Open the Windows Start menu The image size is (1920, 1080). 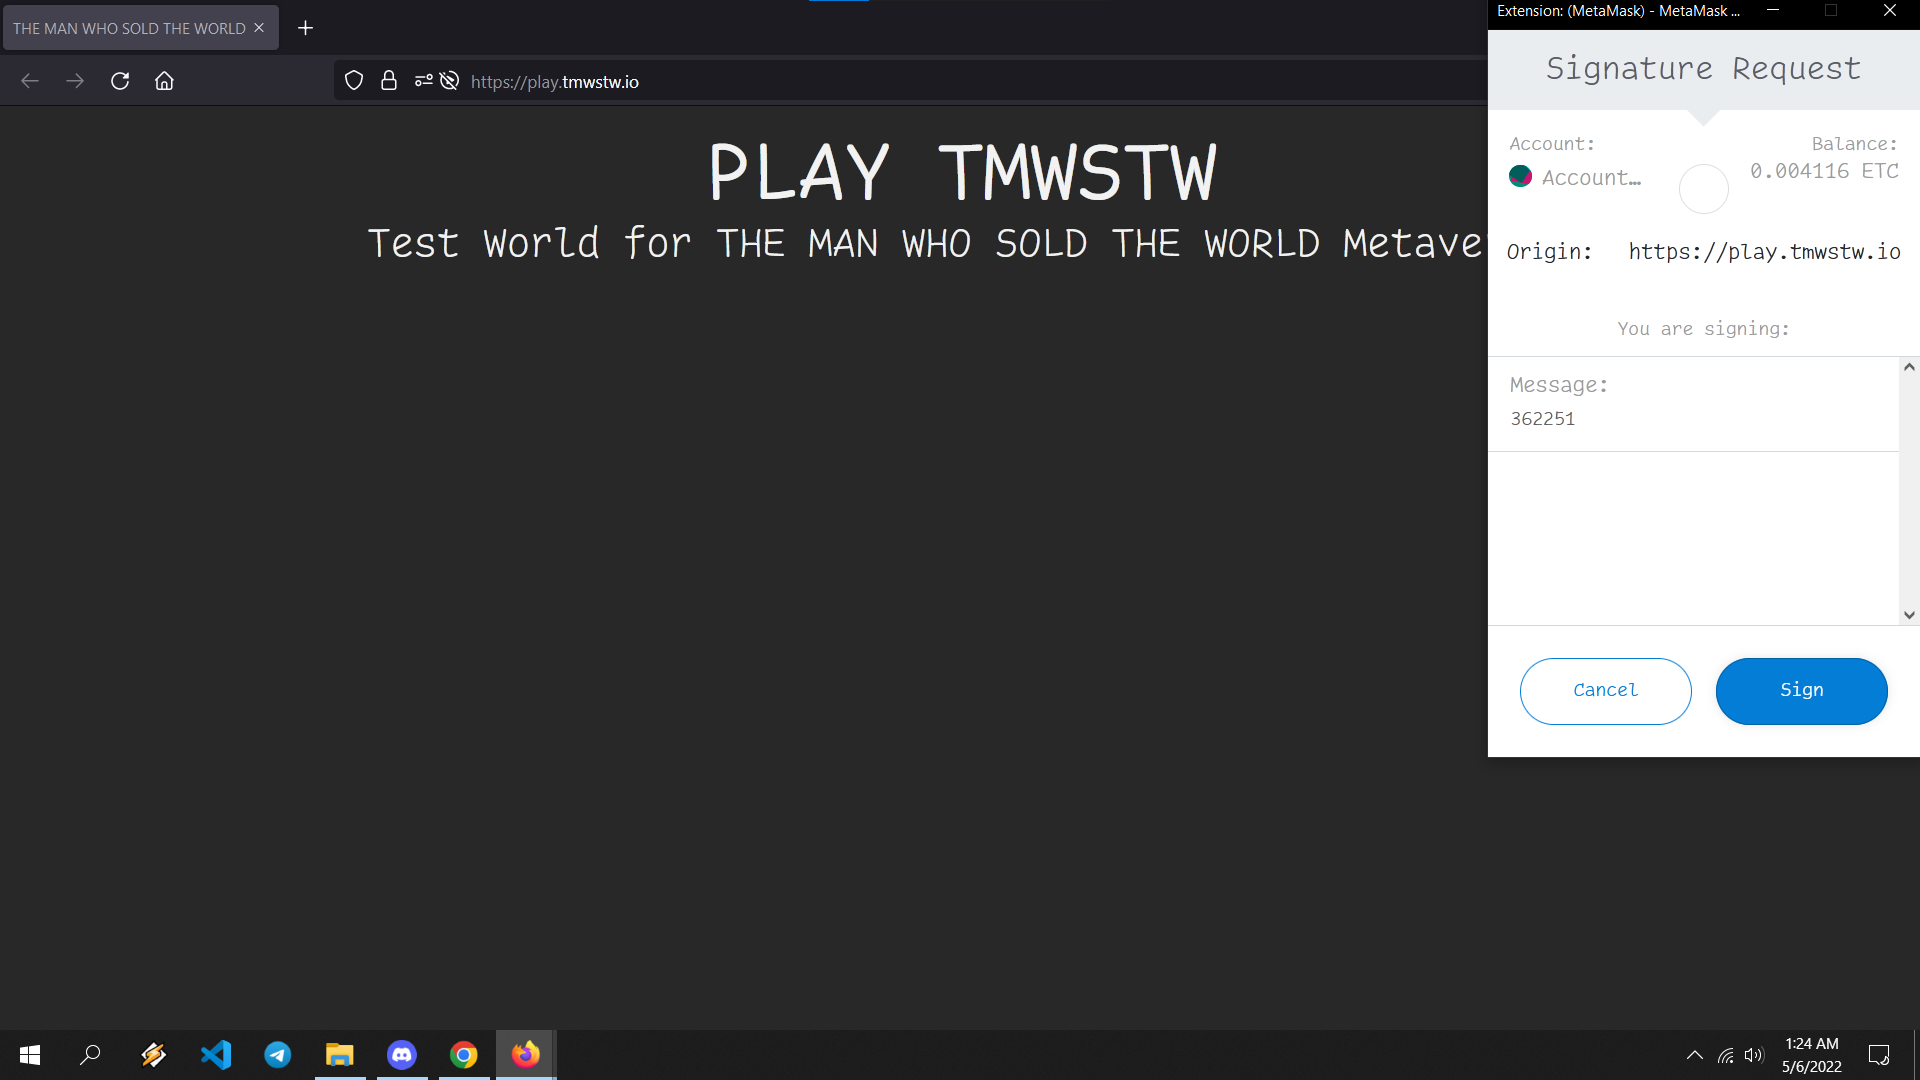tap(30, 1055)
